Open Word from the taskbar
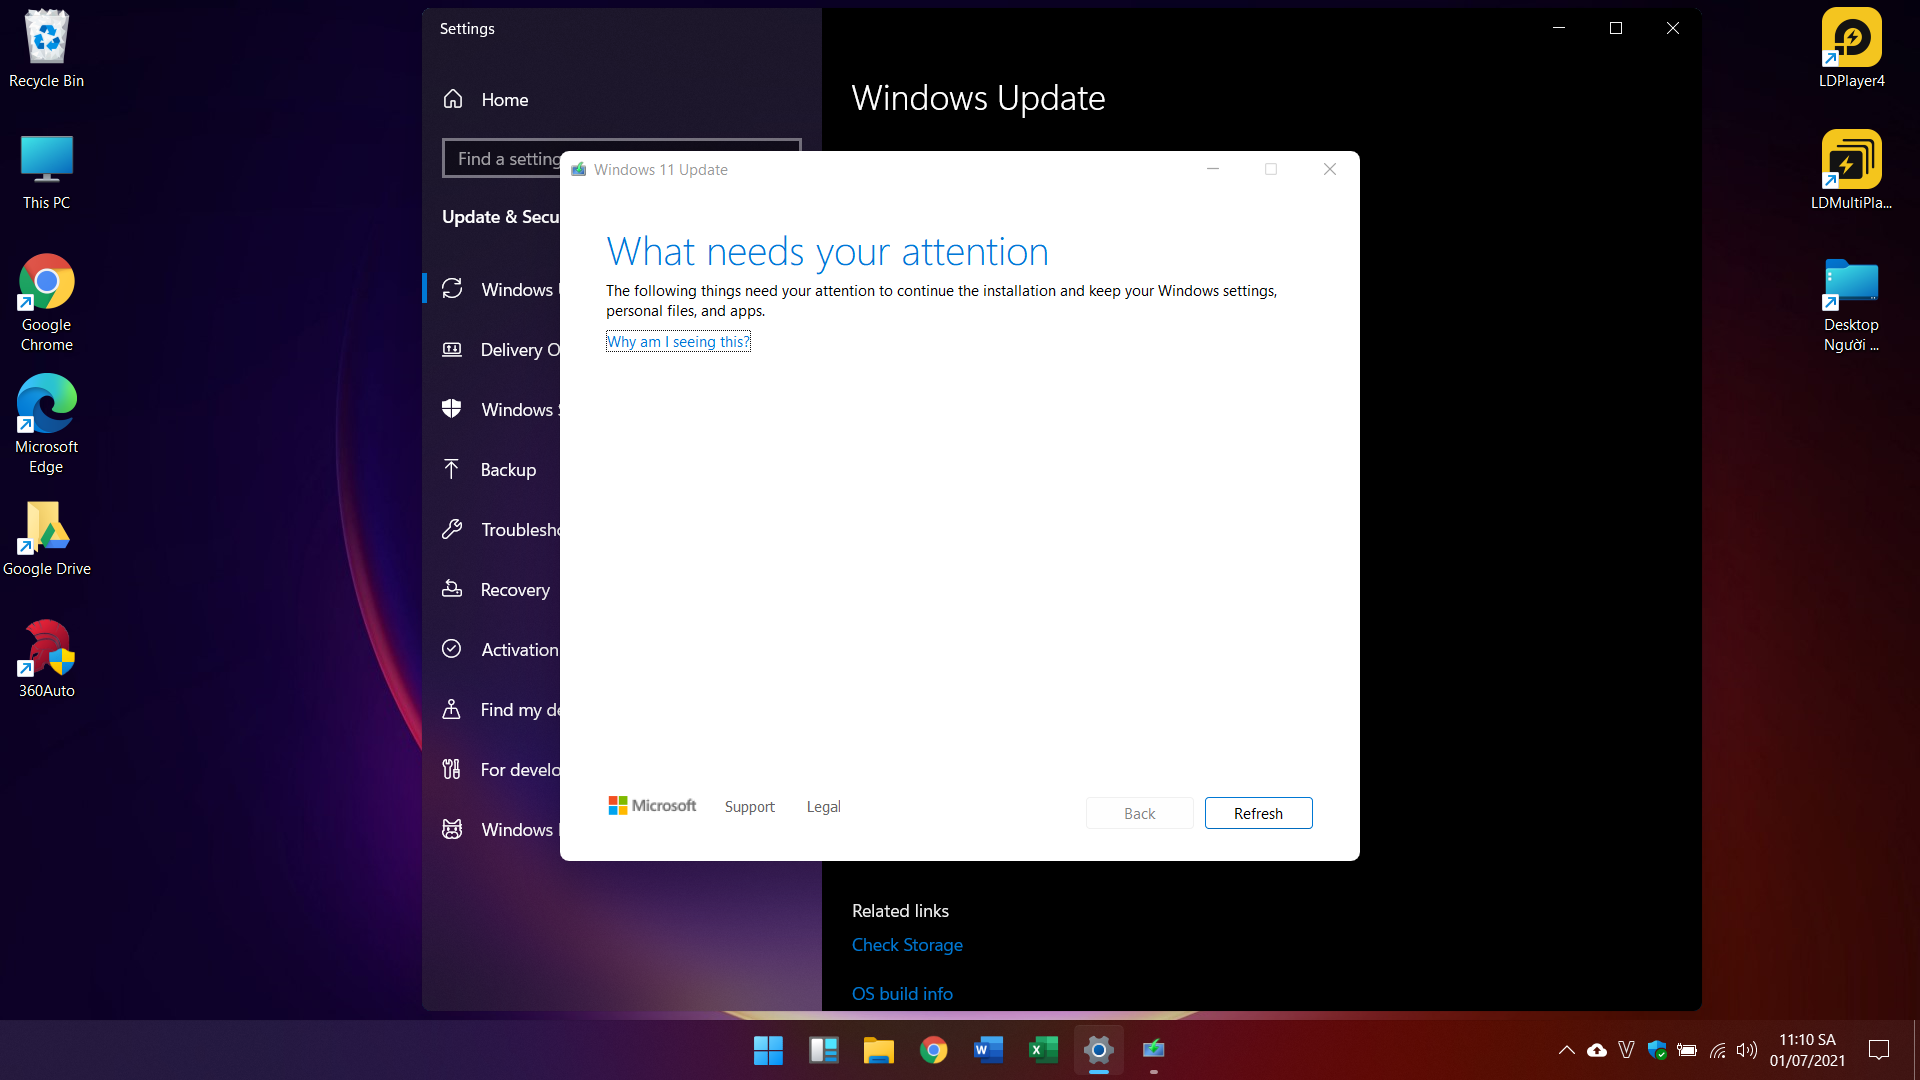The image size is (1920, 1080). pos(988,1050)
